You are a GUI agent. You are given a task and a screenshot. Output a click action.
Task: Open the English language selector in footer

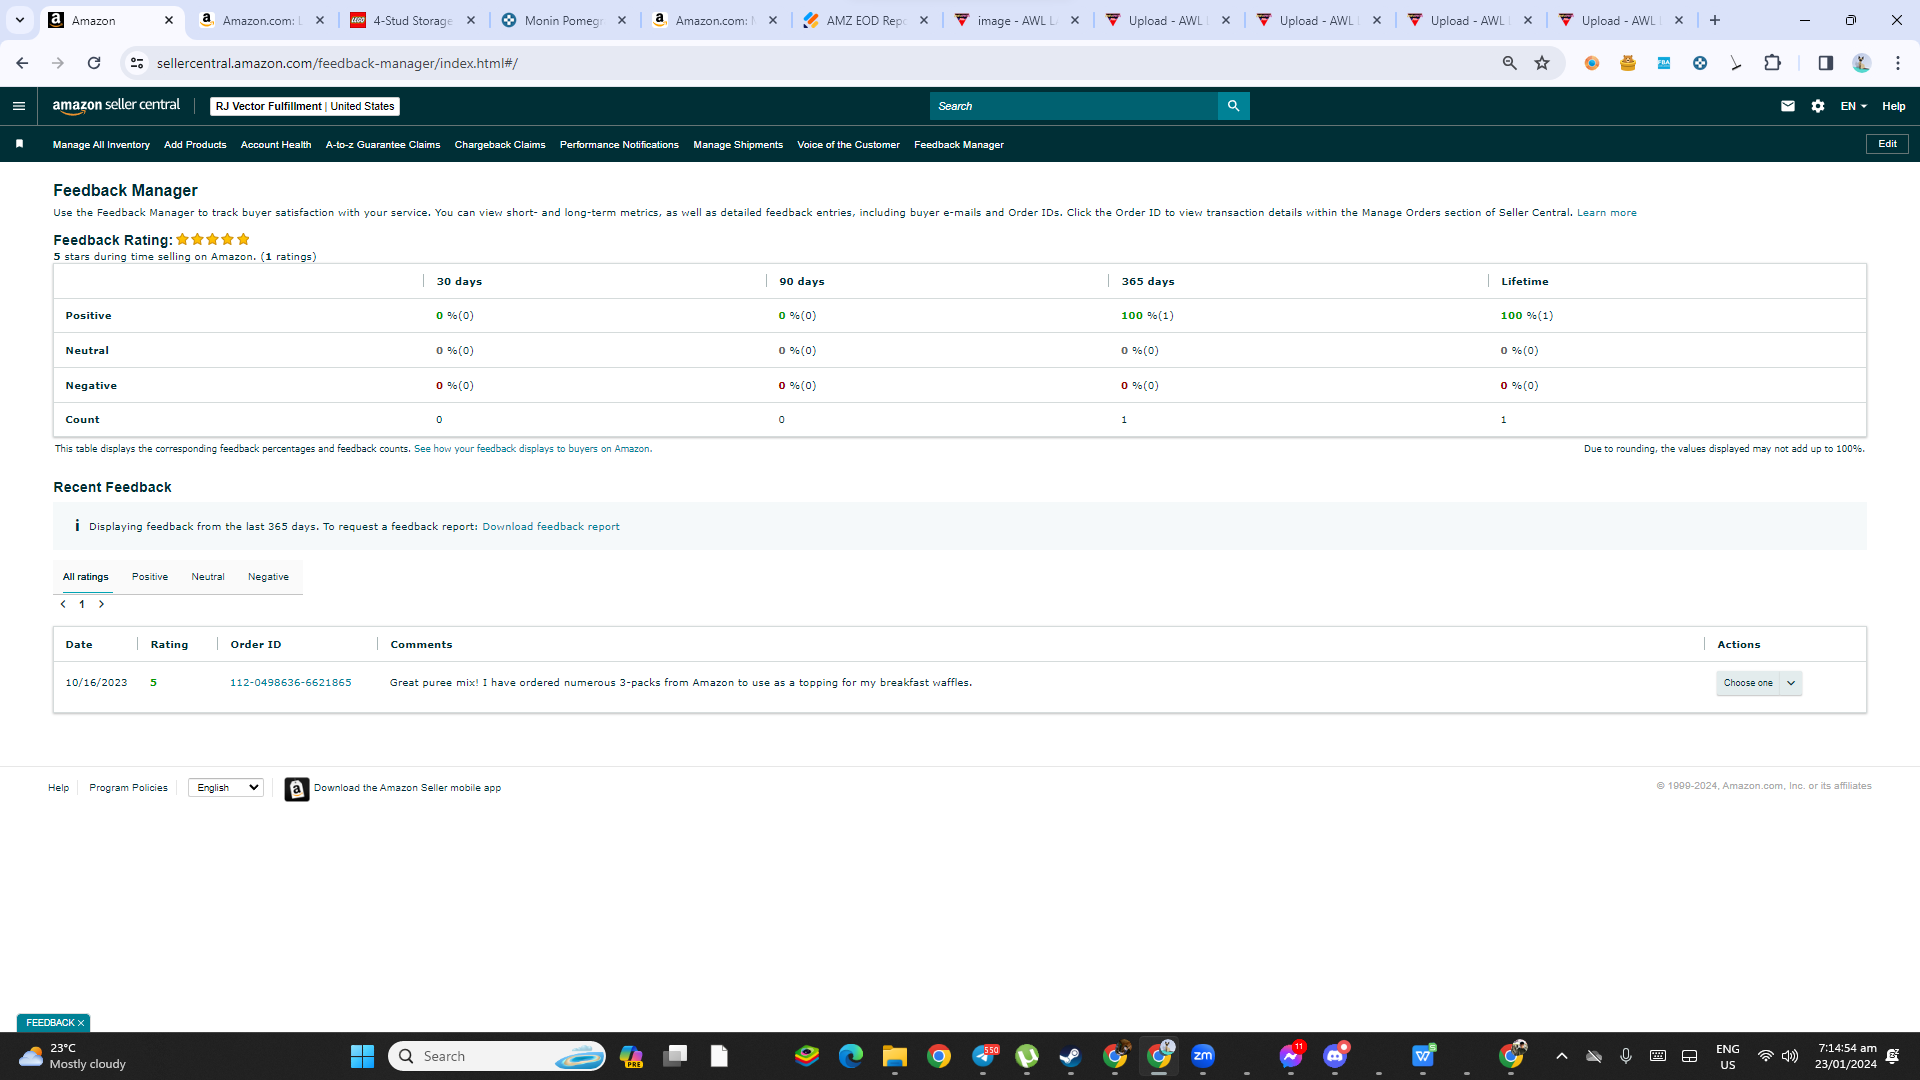click(226, 788)
